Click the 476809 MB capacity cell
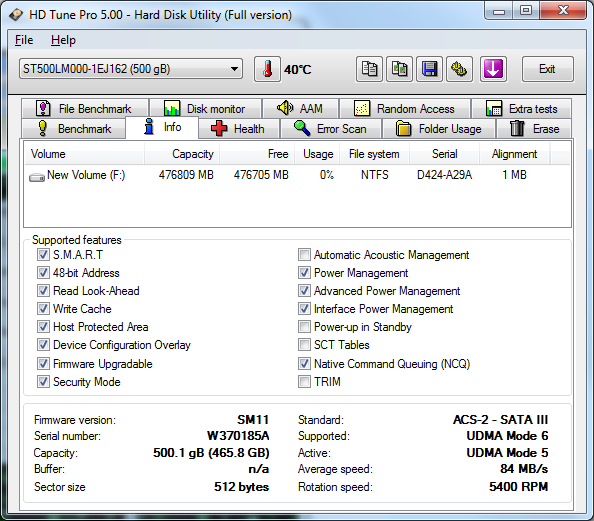 coord(186,175)
